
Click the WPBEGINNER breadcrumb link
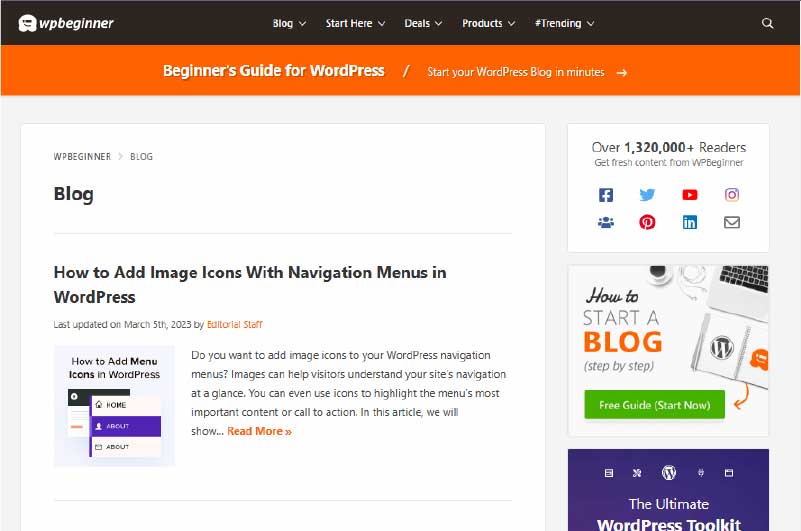(x=82, y=156)
